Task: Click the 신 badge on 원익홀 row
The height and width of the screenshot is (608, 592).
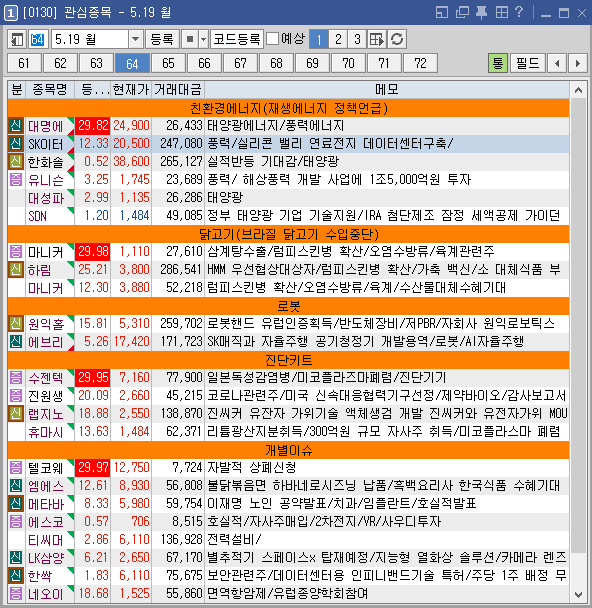Action: (16, 323)
